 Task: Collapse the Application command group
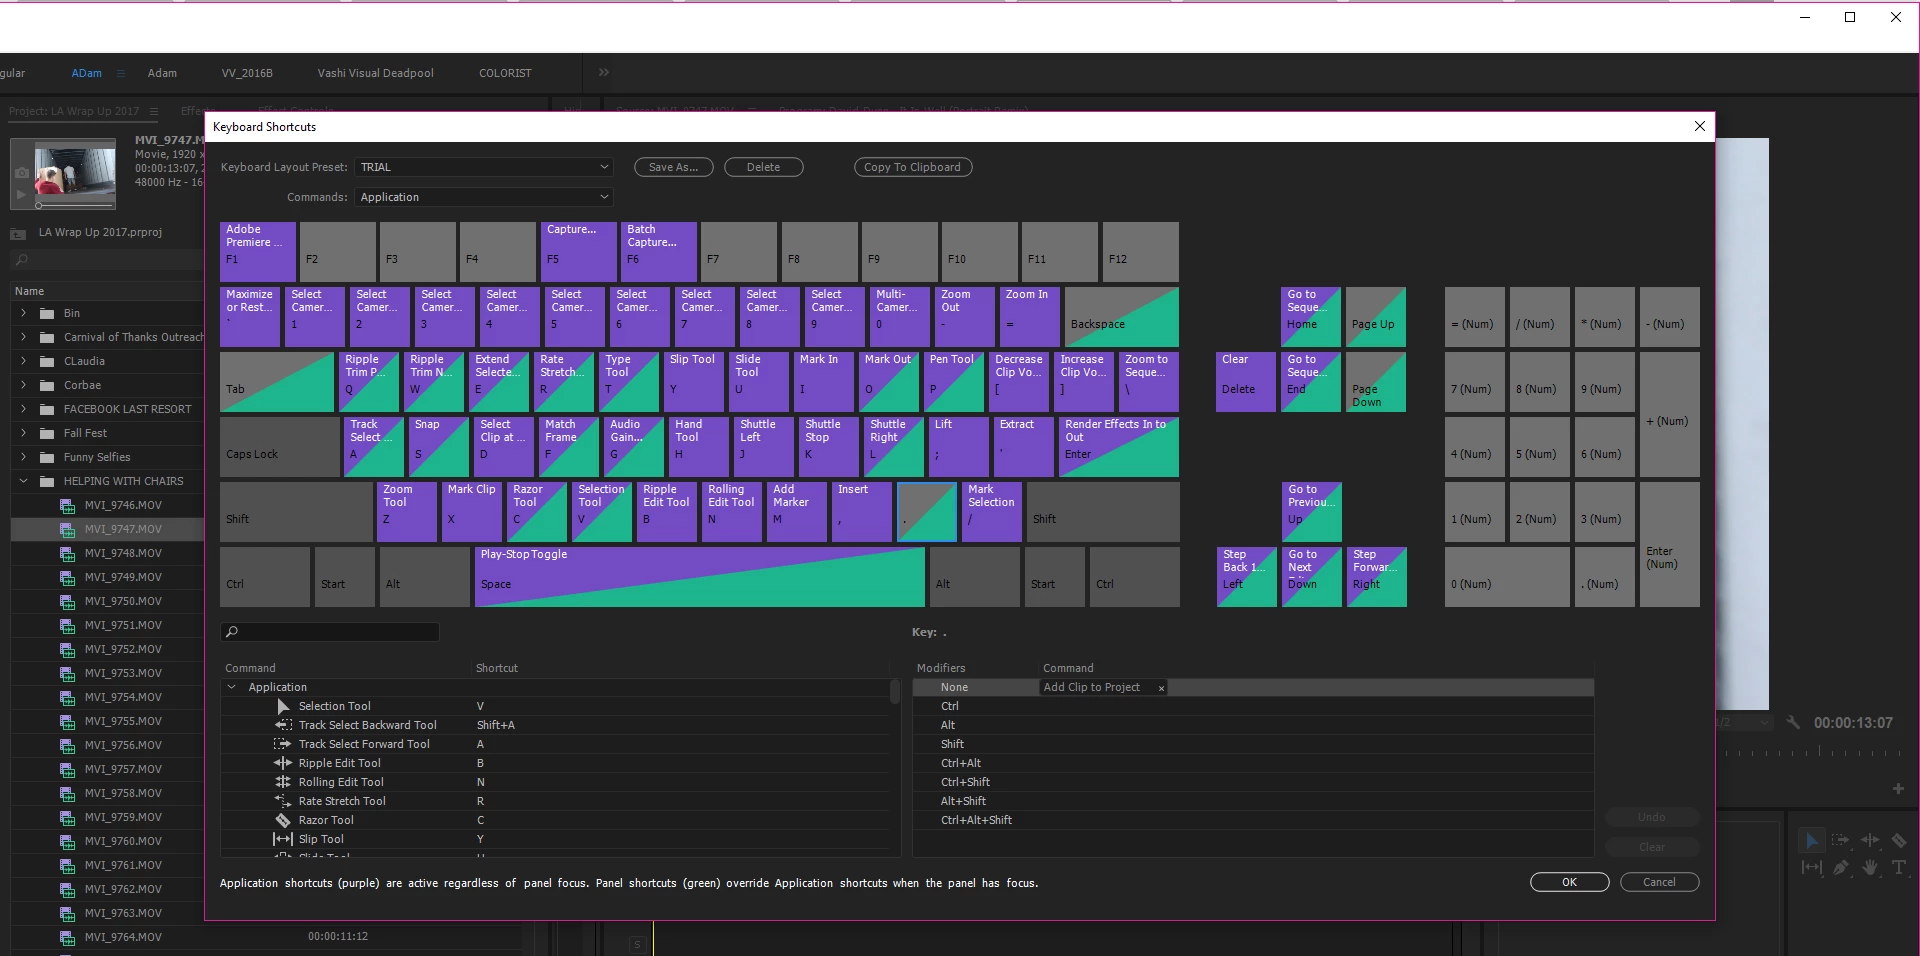point(232,687)
